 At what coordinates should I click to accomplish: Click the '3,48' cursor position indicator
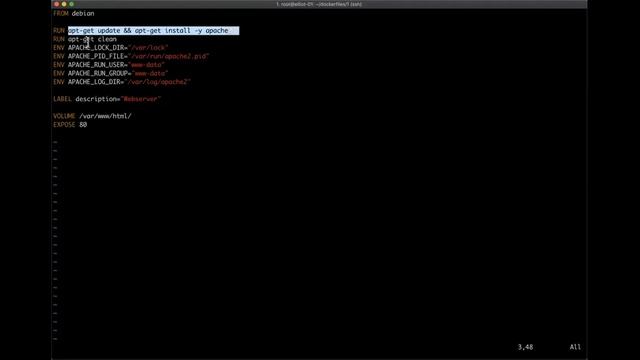525,347
